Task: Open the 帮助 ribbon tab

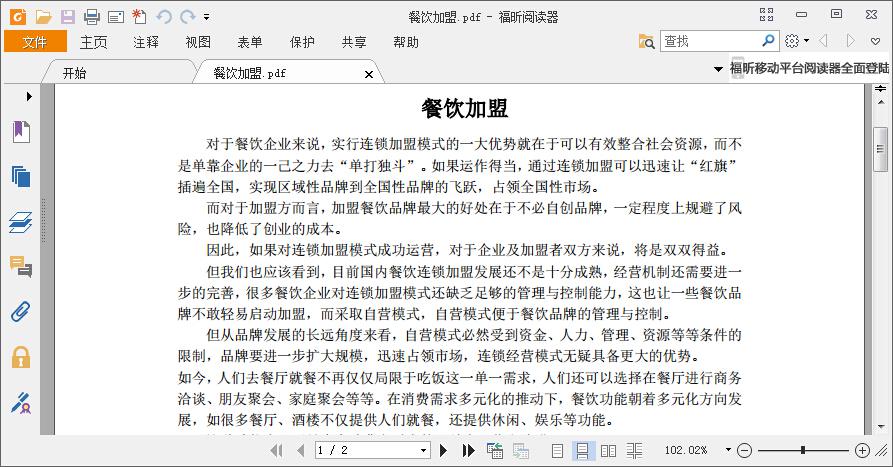Action: [x=406, y=42]
